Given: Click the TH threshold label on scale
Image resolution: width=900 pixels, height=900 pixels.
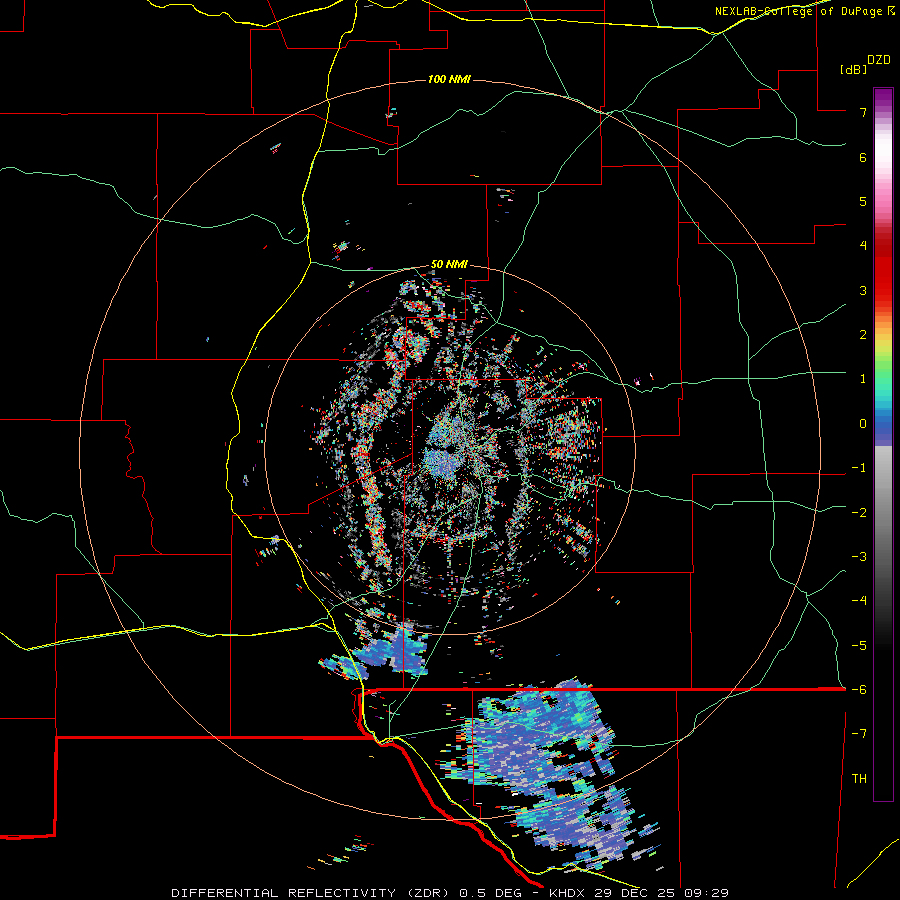Looking at the screenshot, I should click(x=859, y=778).
